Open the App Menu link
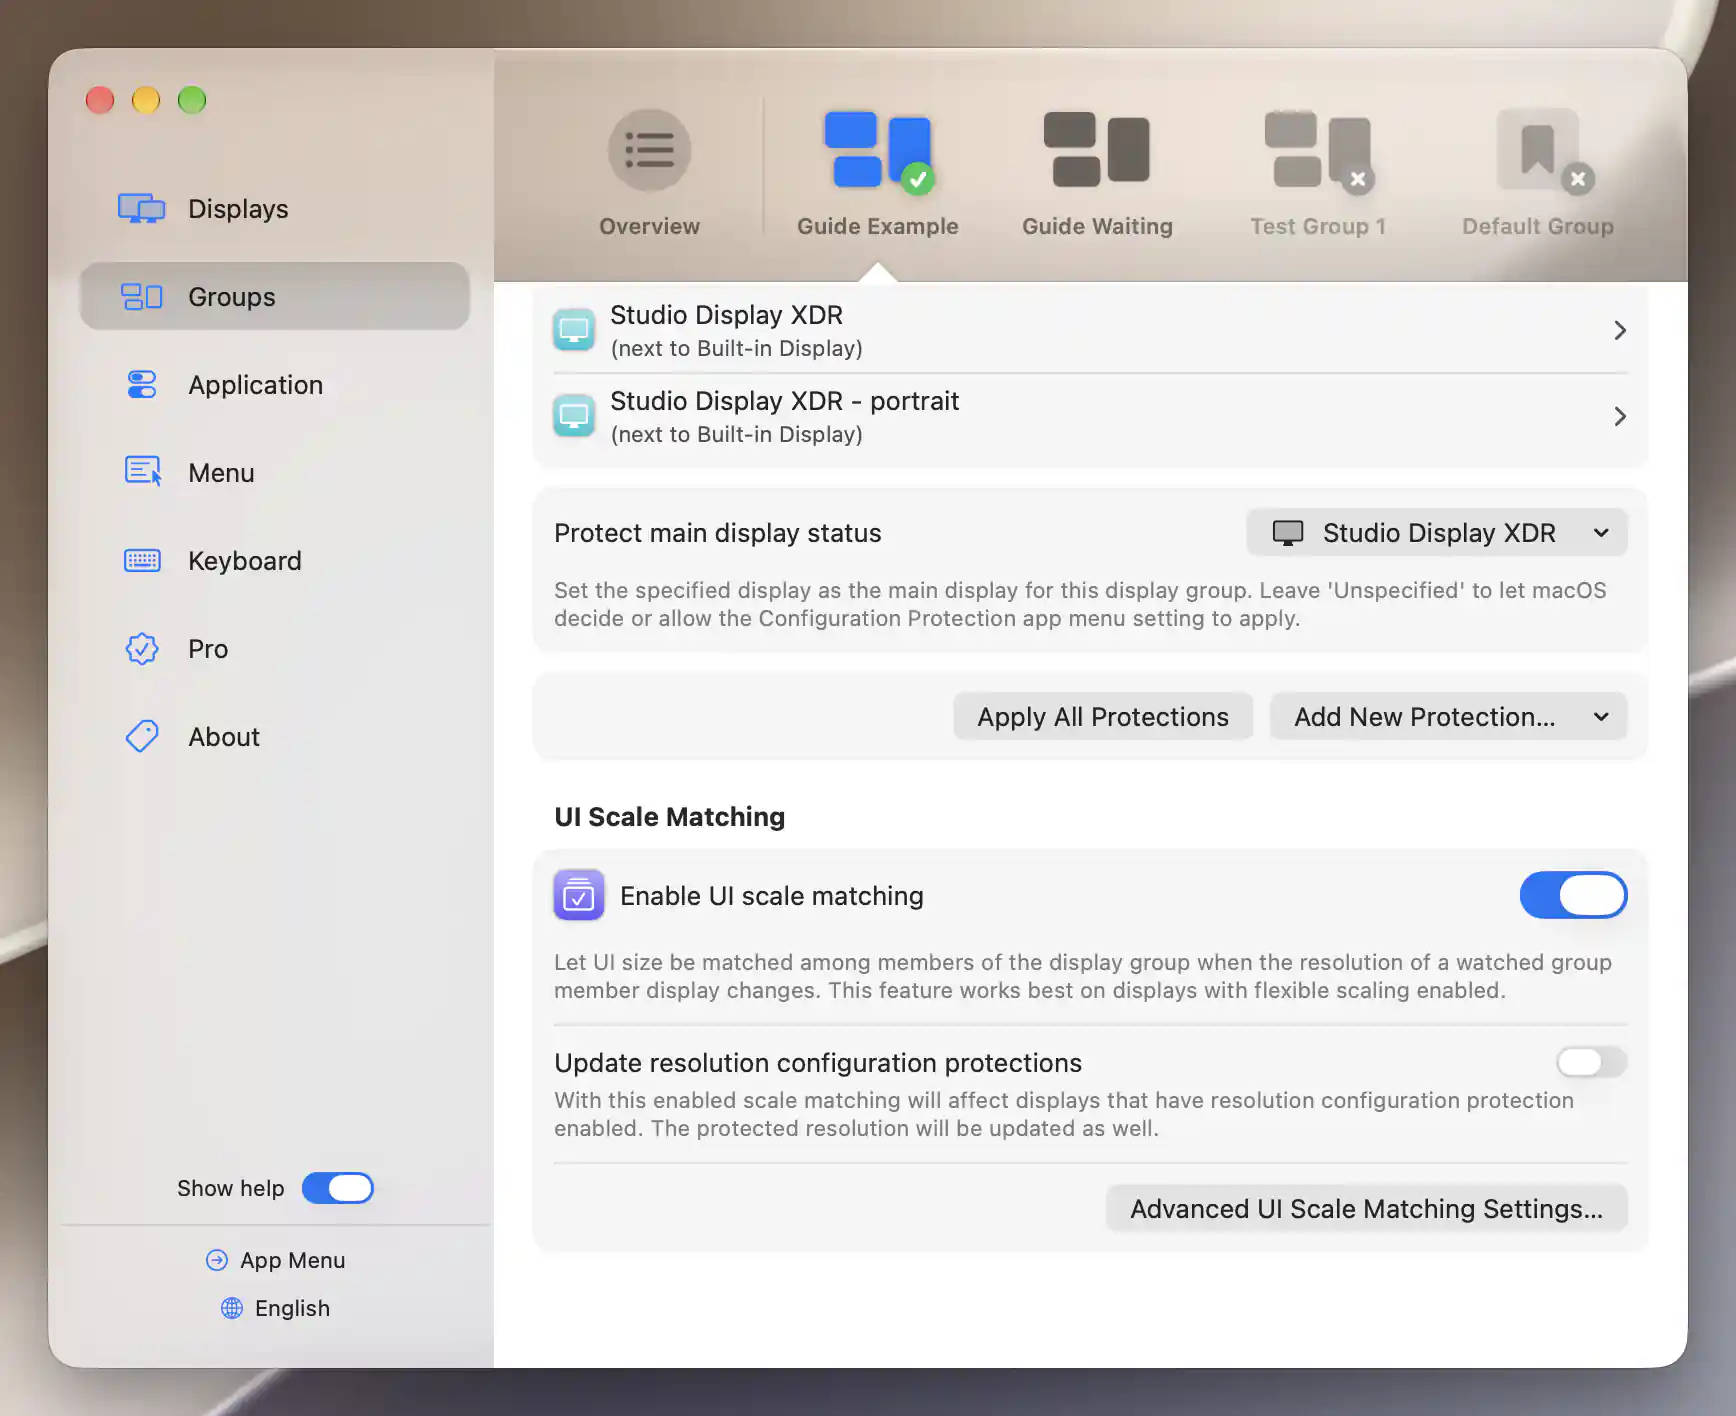1736x1416 pixels. coord(292,1260)
